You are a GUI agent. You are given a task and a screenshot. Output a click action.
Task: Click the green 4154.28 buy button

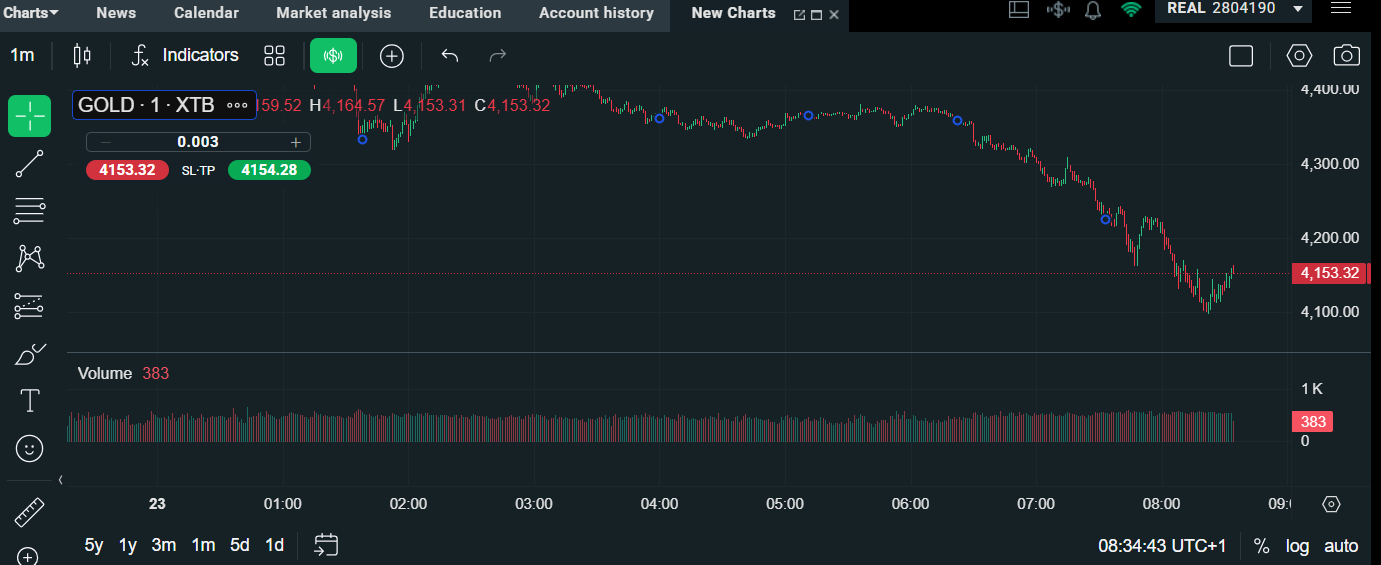(269, 170)
